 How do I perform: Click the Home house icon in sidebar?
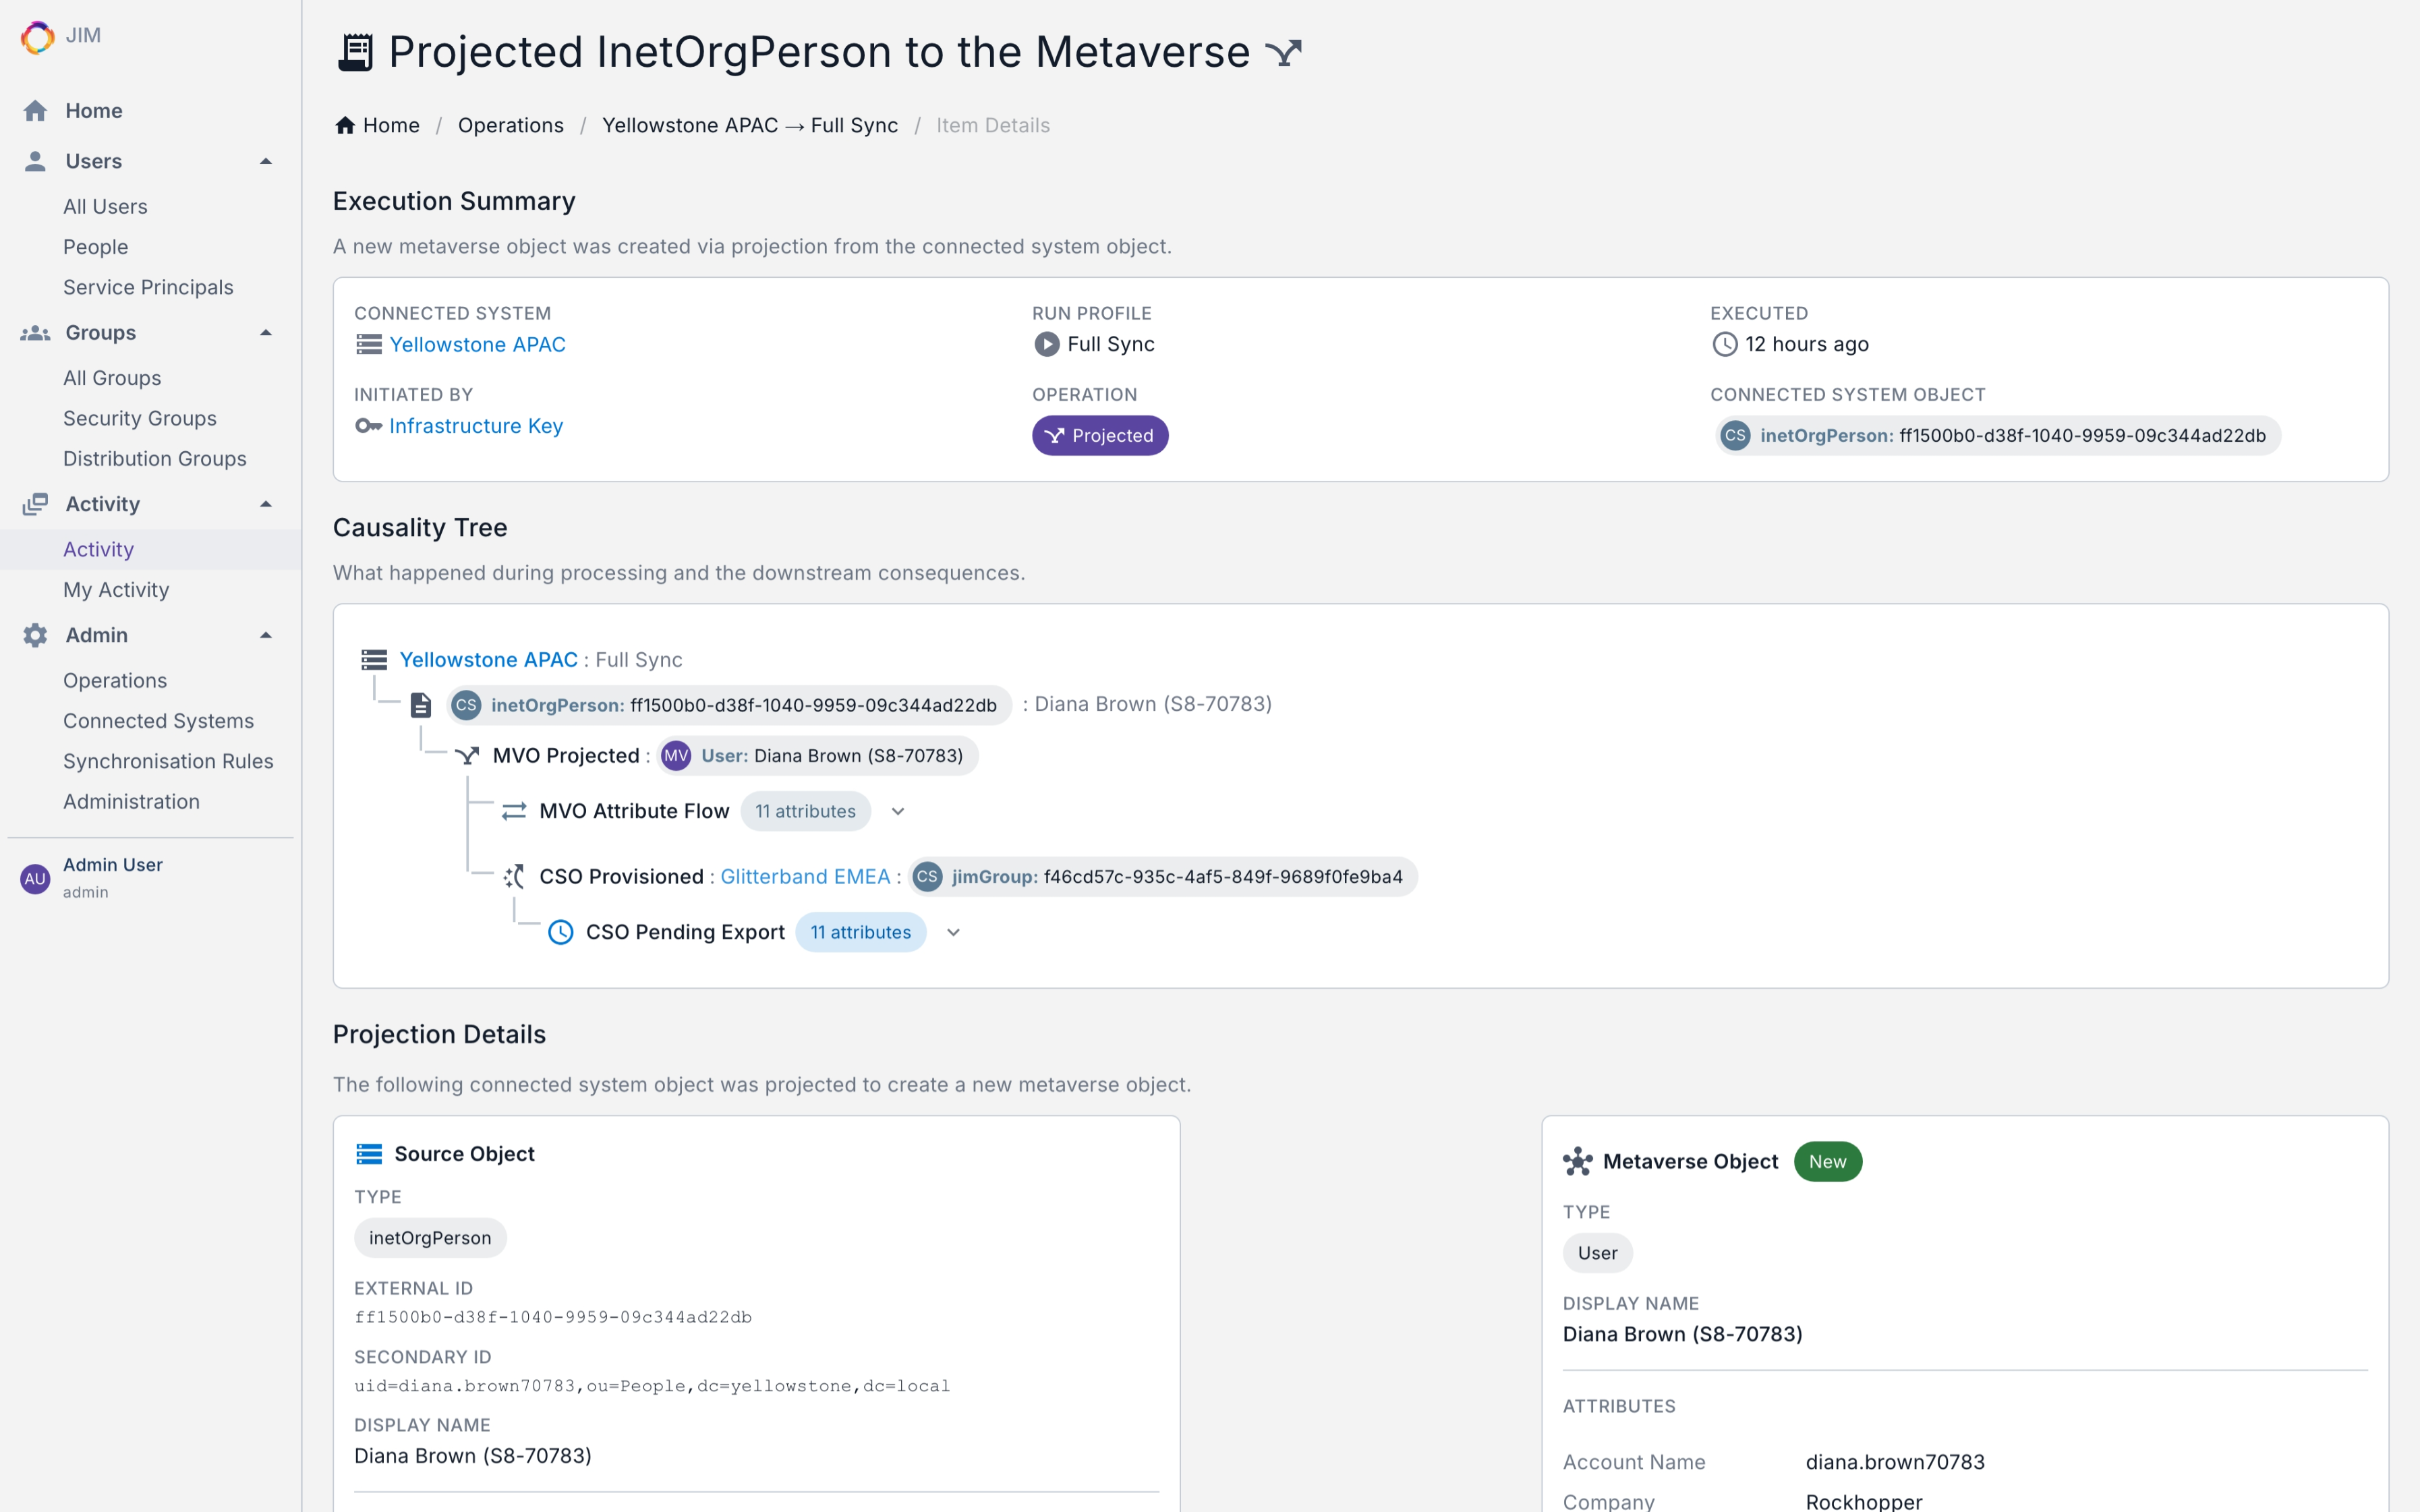(x=35, y=111)
